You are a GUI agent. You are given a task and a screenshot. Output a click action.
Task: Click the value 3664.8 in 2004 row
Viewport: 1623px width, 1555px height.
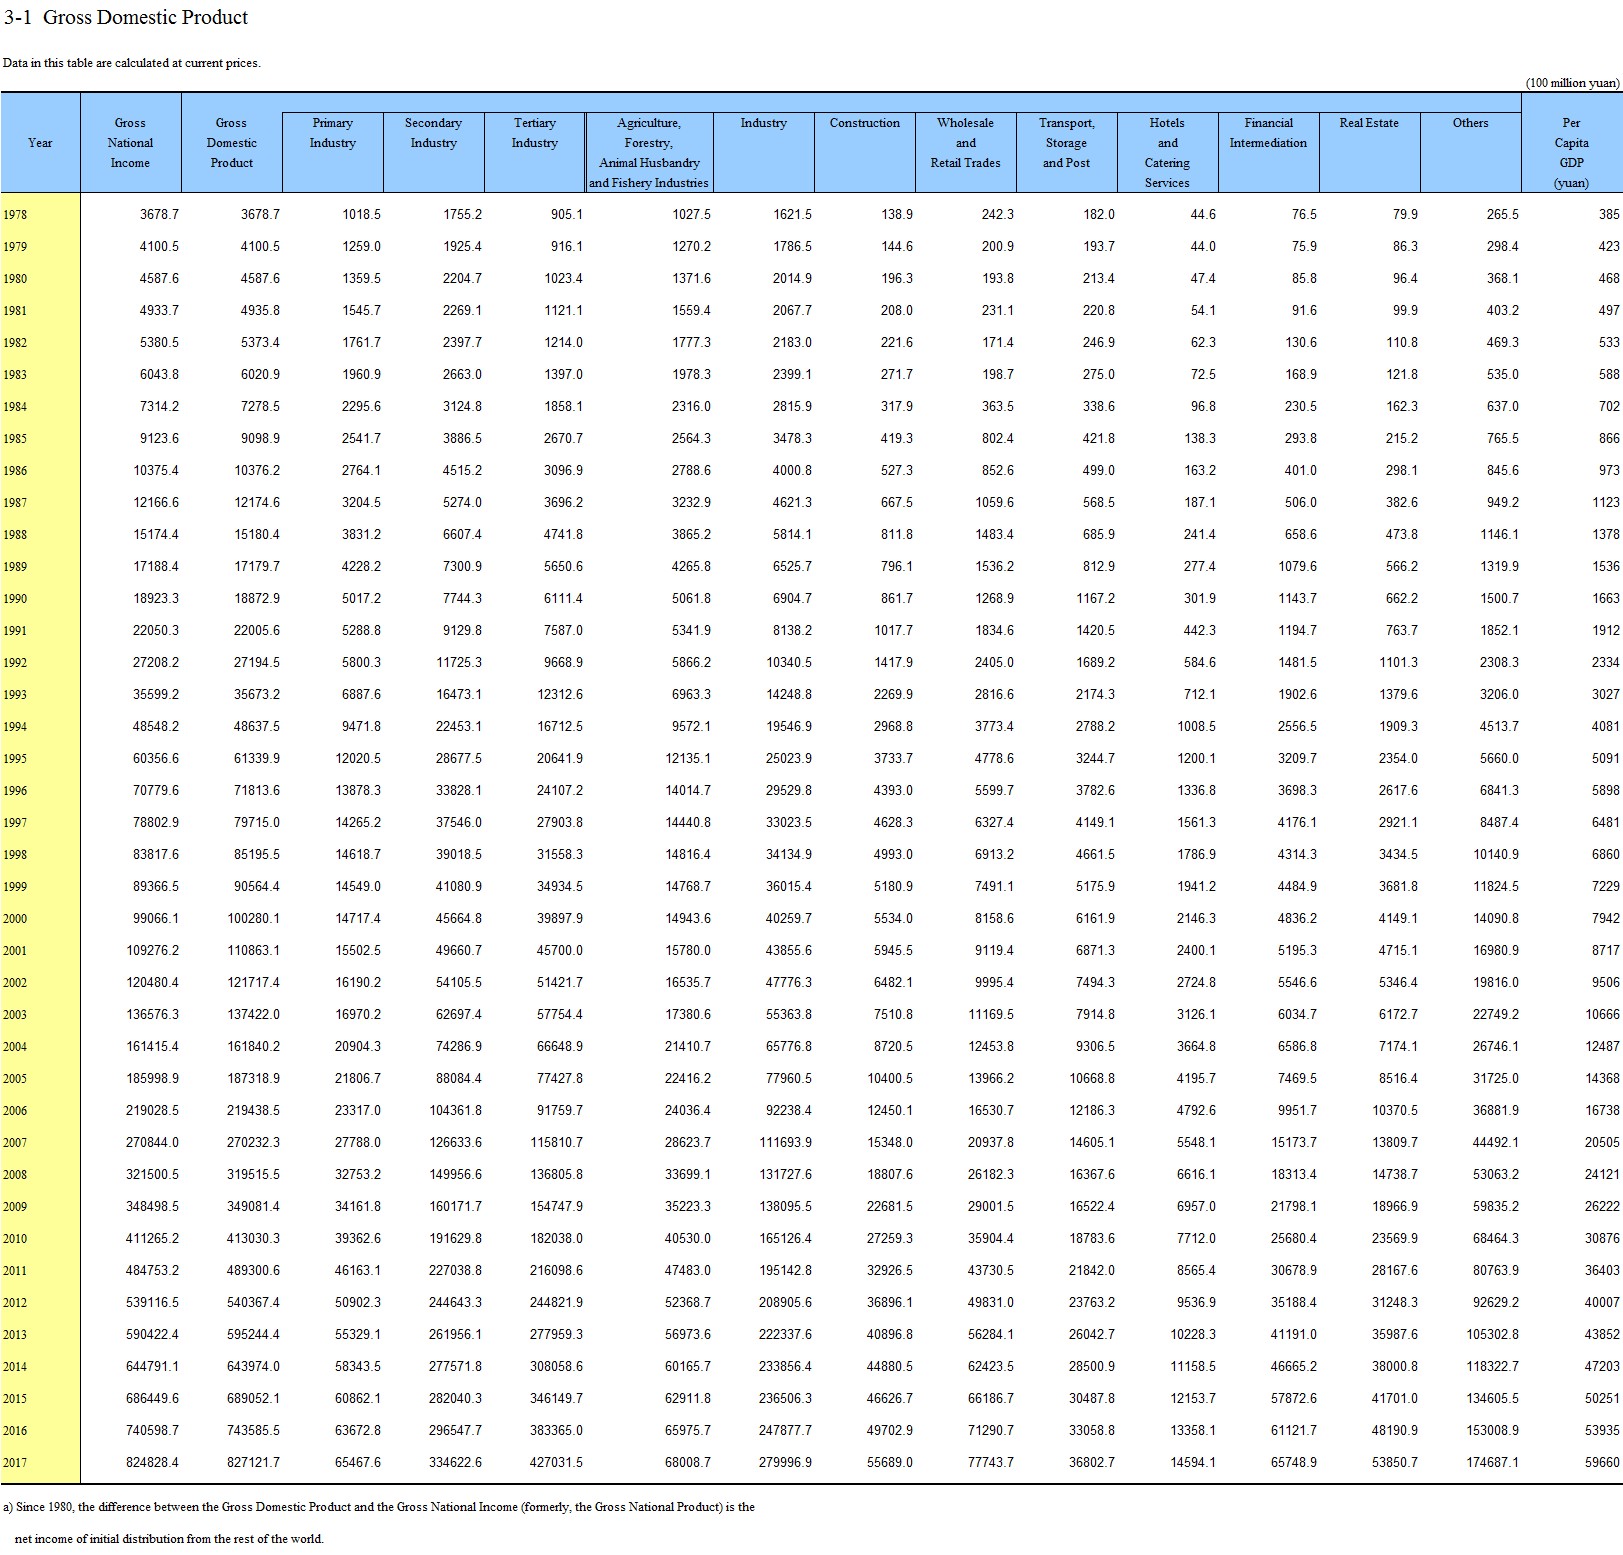[x=1196, y=1047]
